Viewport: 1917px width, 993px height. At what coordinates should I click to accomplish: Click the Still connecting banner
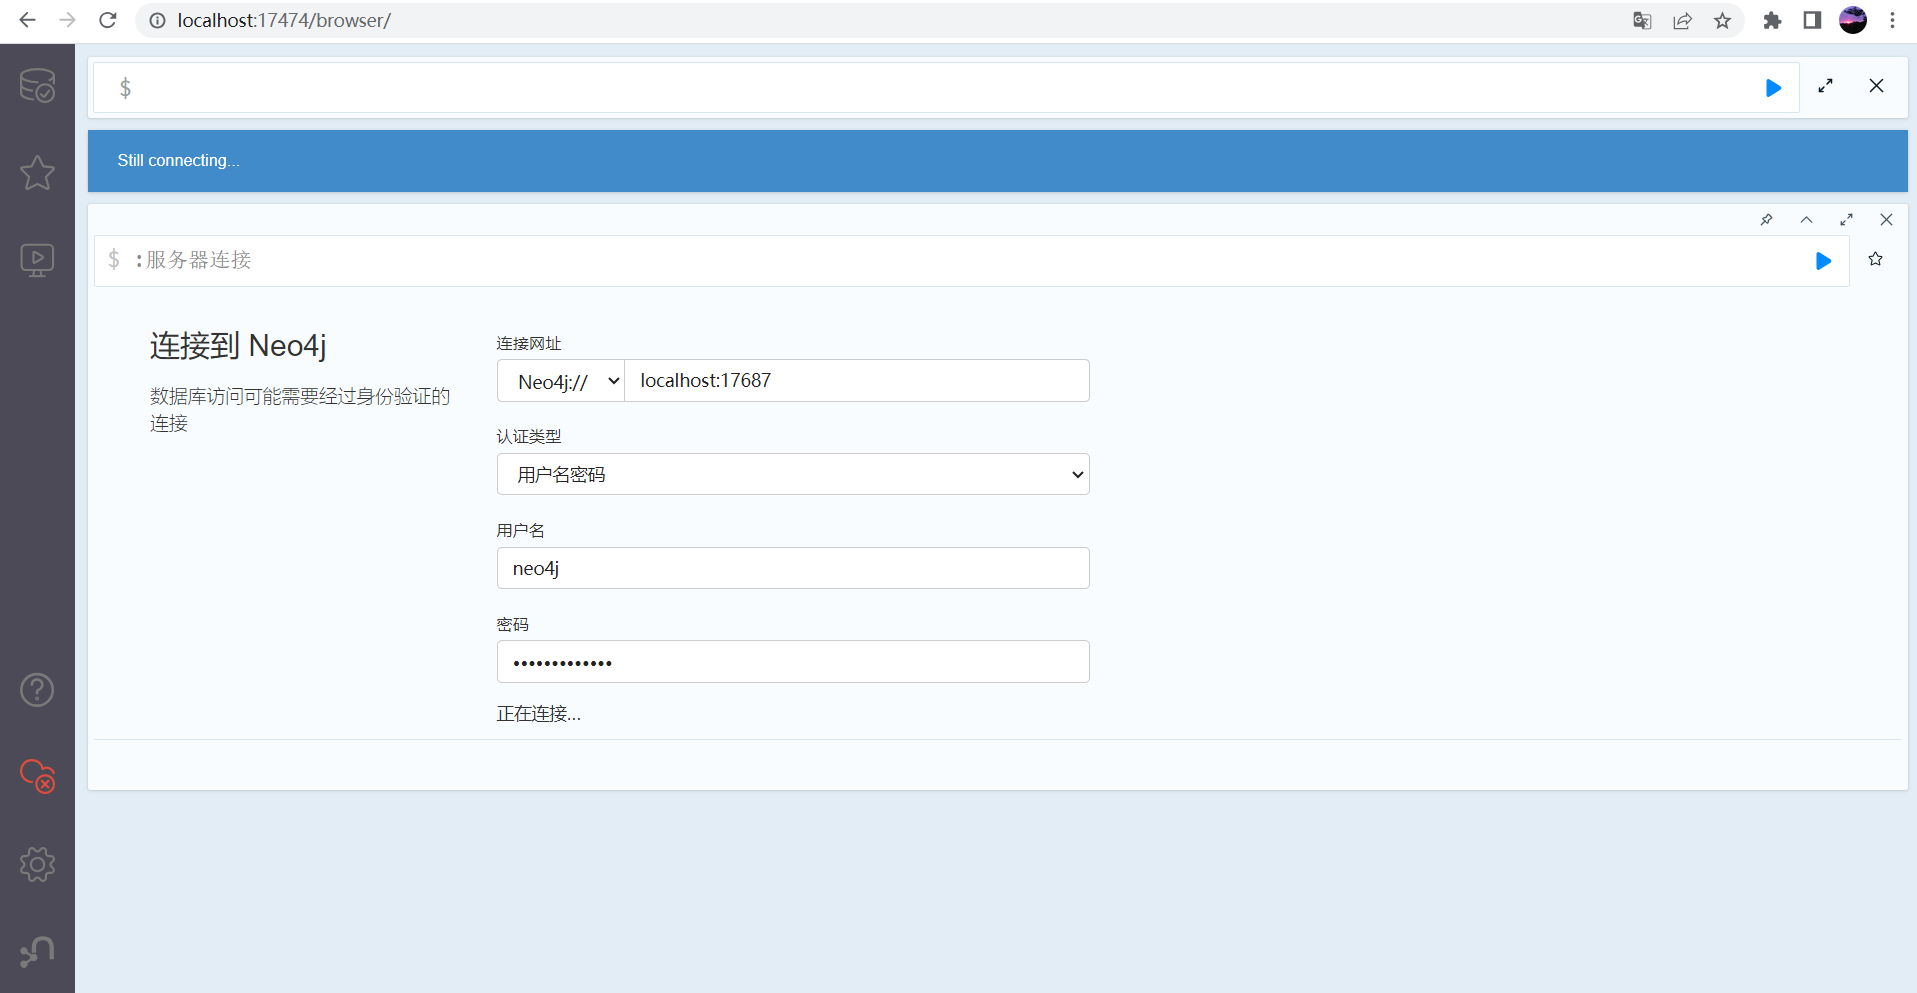pyautogui.click(x=998, y=161)
